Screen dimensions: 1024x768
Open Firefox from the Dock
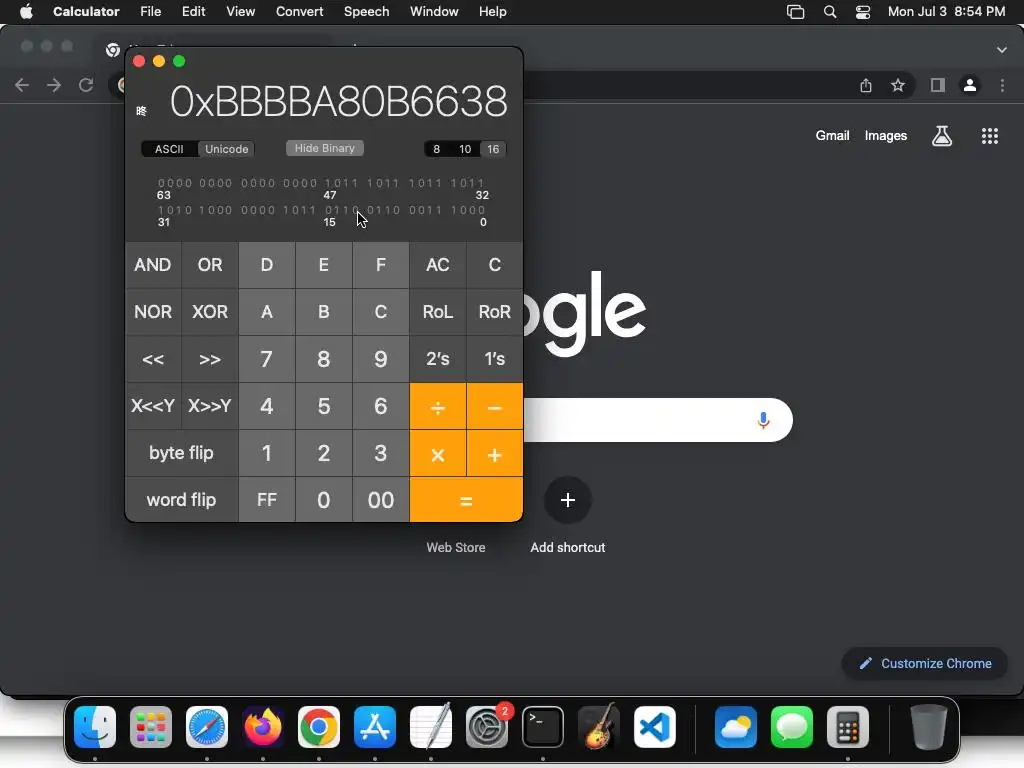(263, 727)
